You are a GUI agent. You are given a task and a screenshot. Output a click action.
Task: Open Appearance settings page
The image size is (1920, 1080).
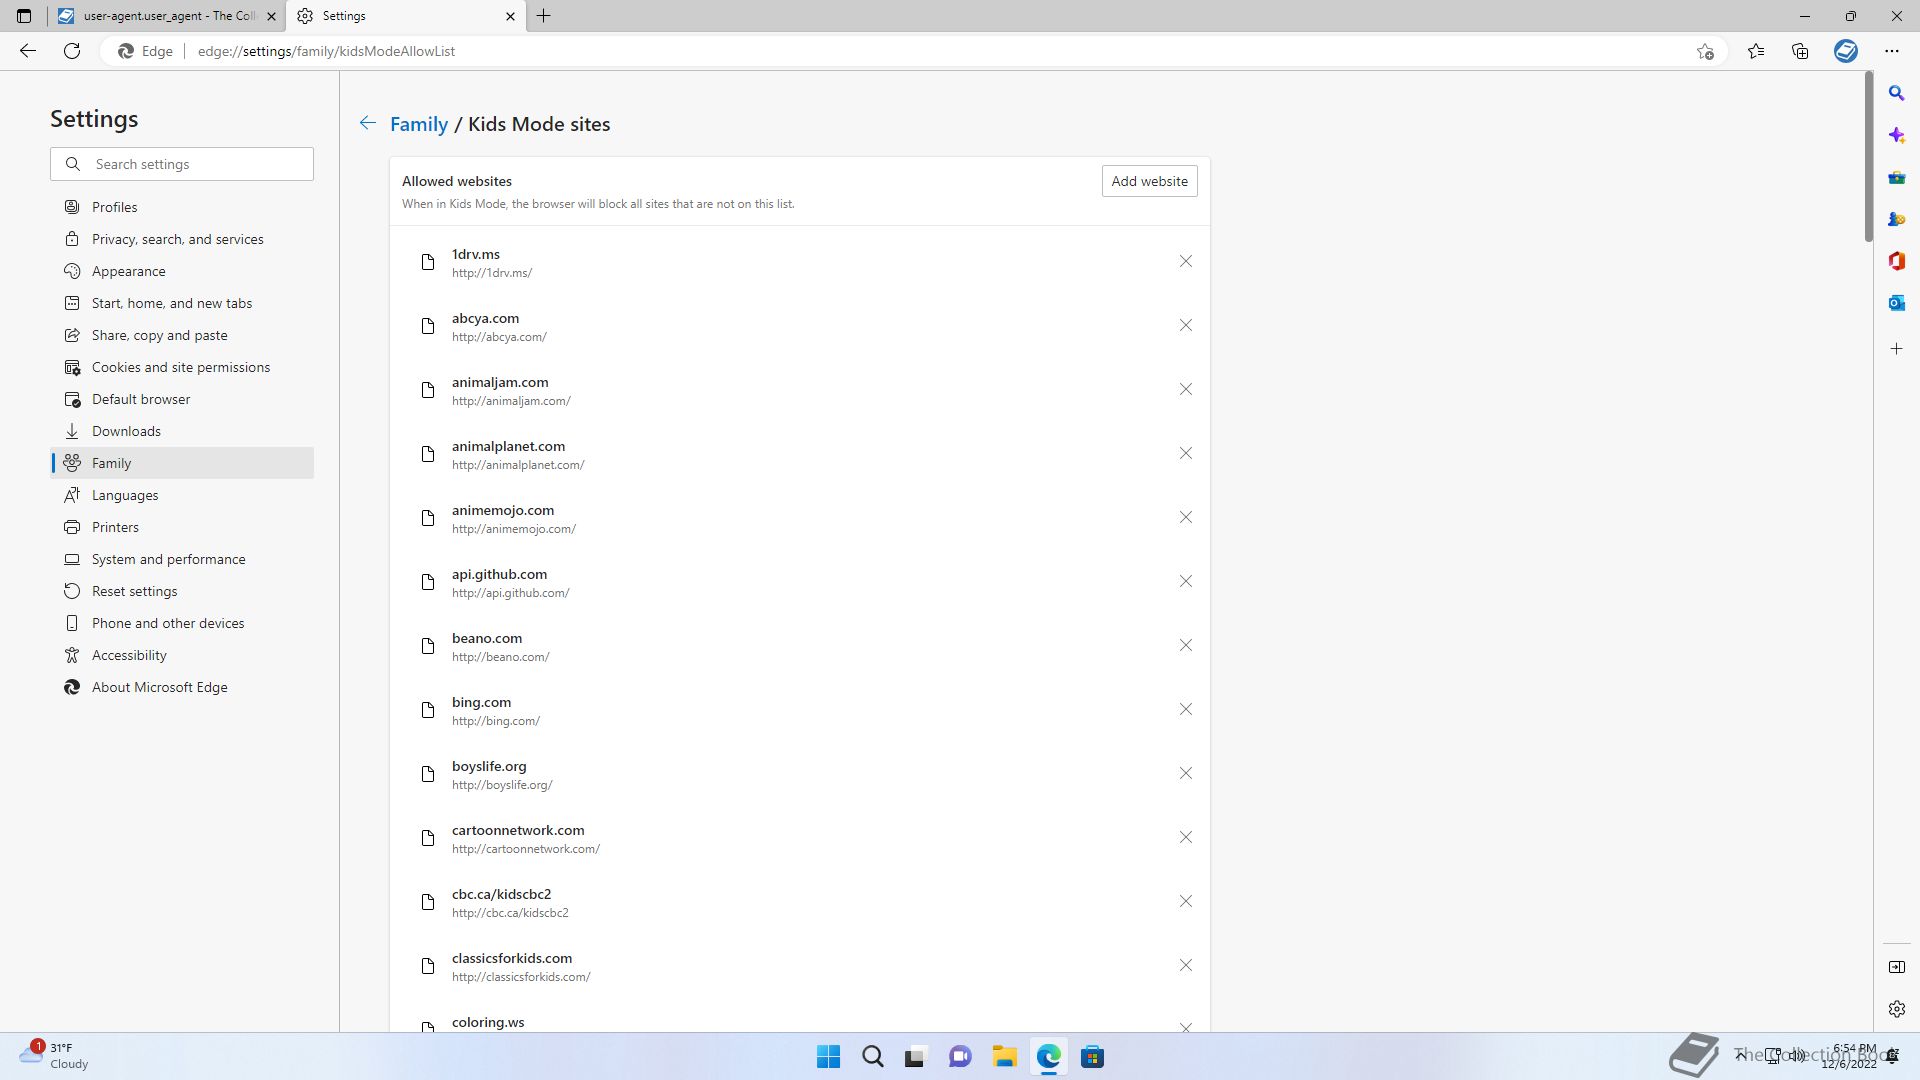coord(182,271)
